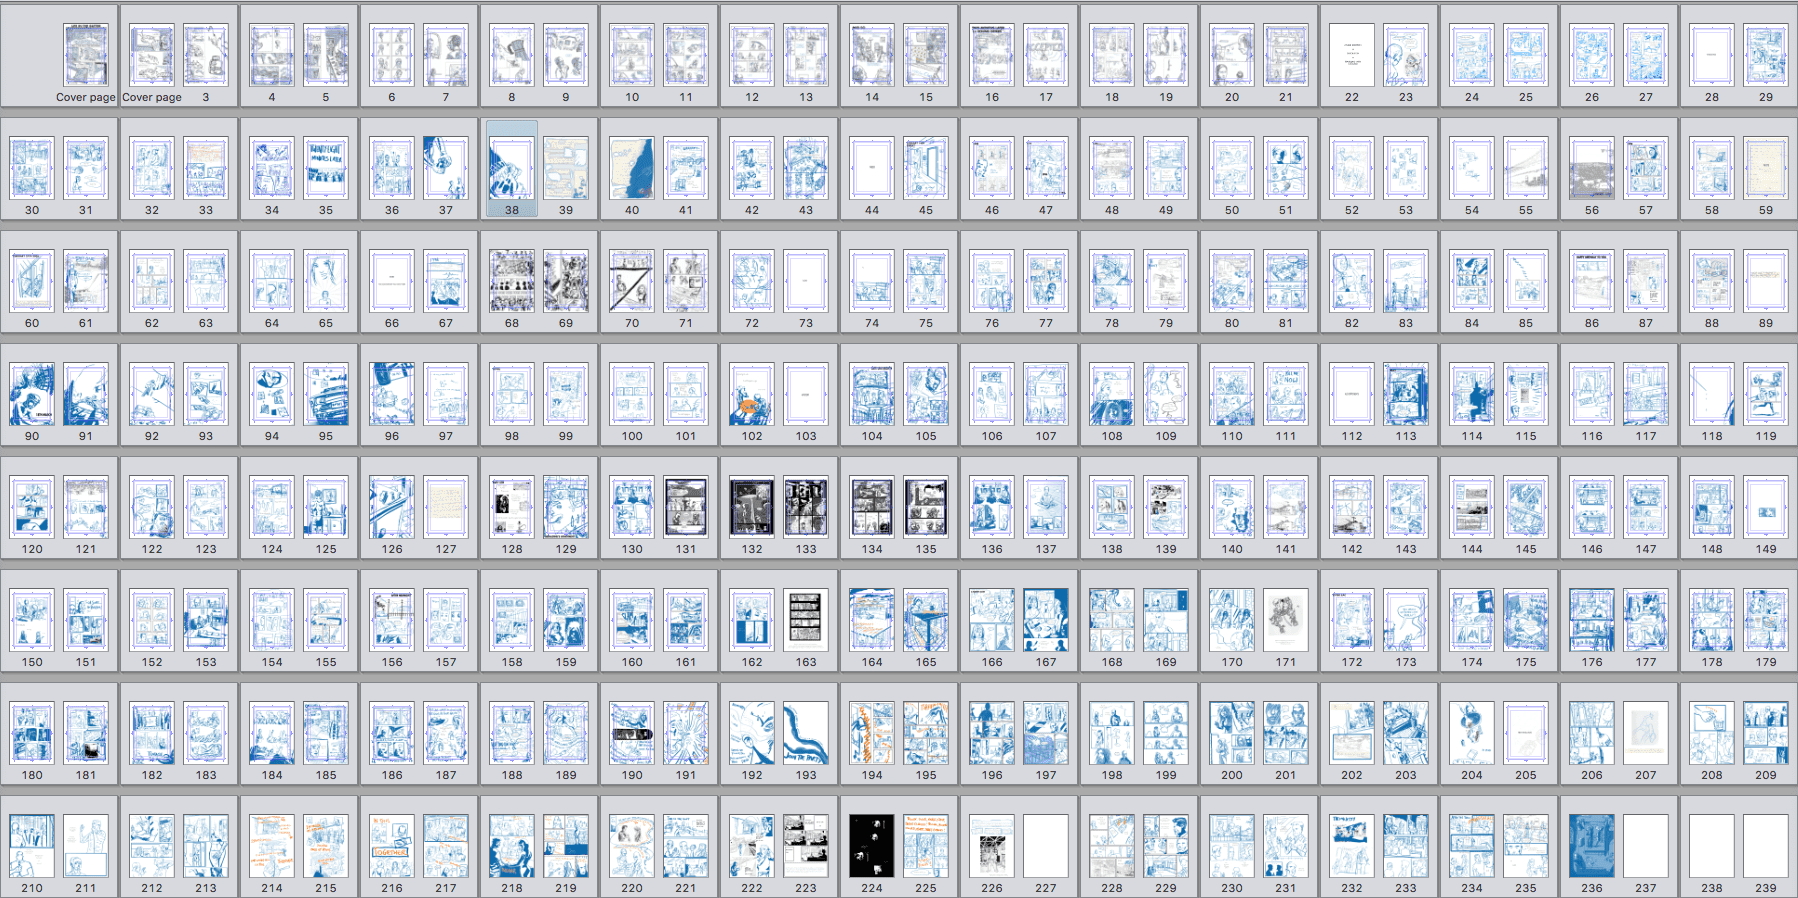The height and width of the screenshot is (898, 1798).
Task: Select page 56 thumbnail
Action: (1592, 168)
